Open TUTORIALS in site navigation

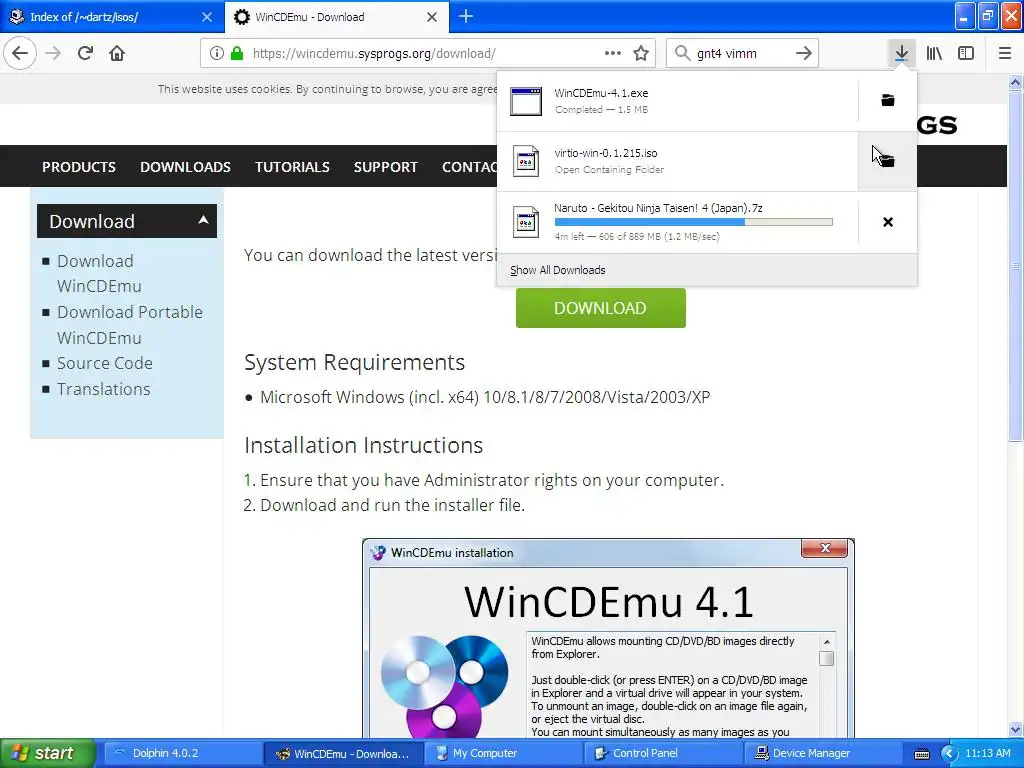tap(292, 167)
